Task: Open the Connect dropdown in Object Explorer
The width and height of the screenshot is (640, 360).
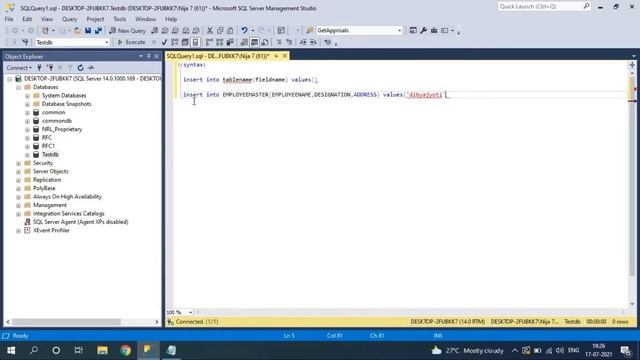Action: (x=19, y=68)
